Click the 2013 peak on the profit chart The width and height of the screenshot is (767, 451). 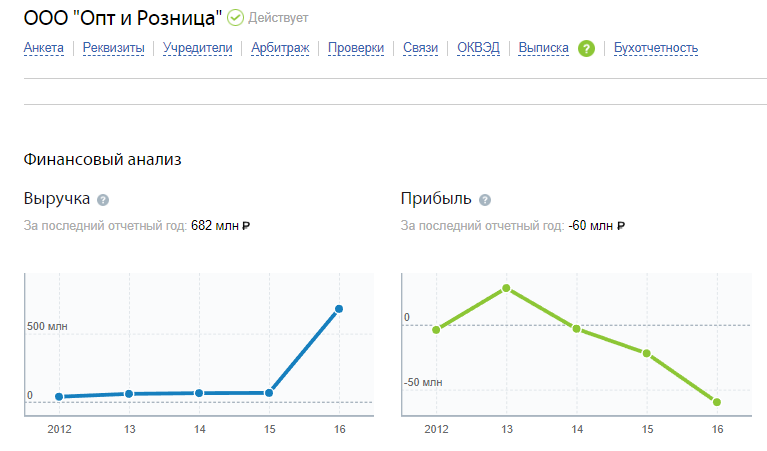[x=506, y=288]
